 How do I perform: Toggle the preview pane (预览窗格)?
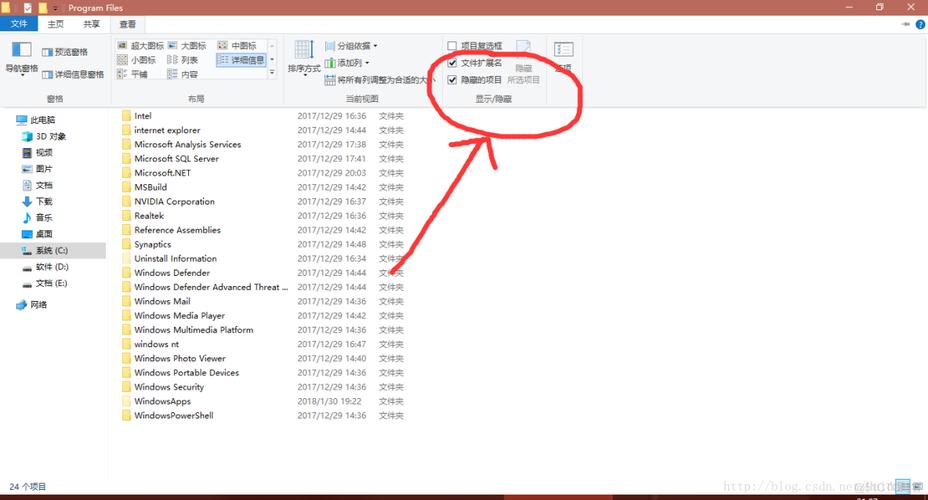pos(65,52)
